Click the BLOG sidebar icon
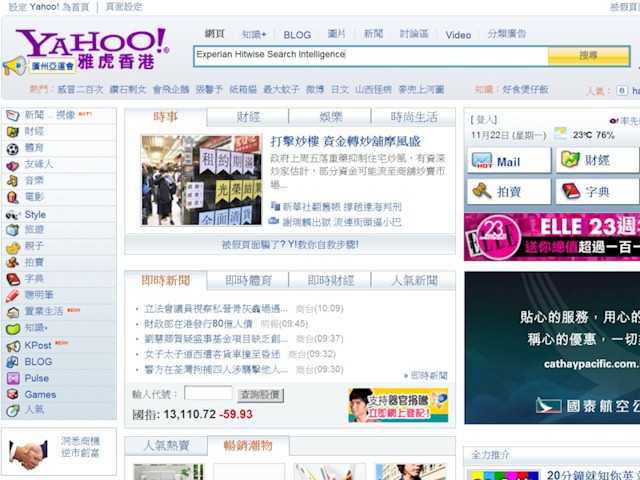This screenshot has height=480, width=640. click(13, 362)
